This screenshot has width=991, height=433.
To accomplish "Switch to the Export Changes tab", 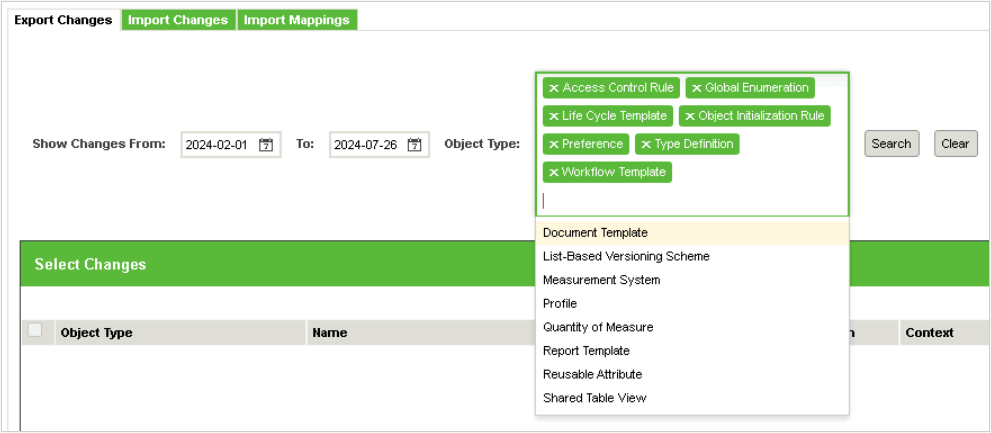I will [x=63, y=20].
